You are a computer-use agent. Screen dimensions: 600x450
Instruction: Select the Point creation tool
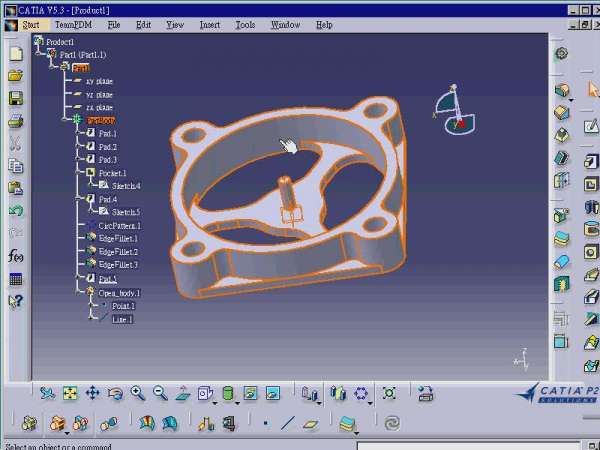(266, 423)
